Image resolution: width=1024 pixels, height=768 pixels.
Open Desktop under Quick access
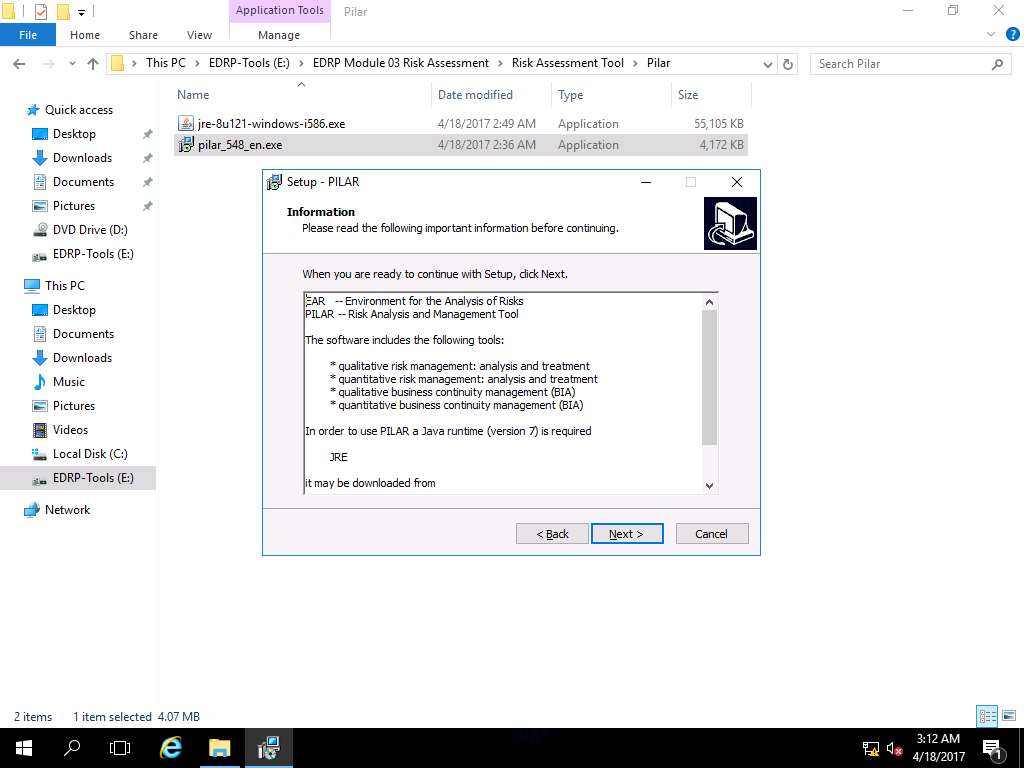(74, 134)
